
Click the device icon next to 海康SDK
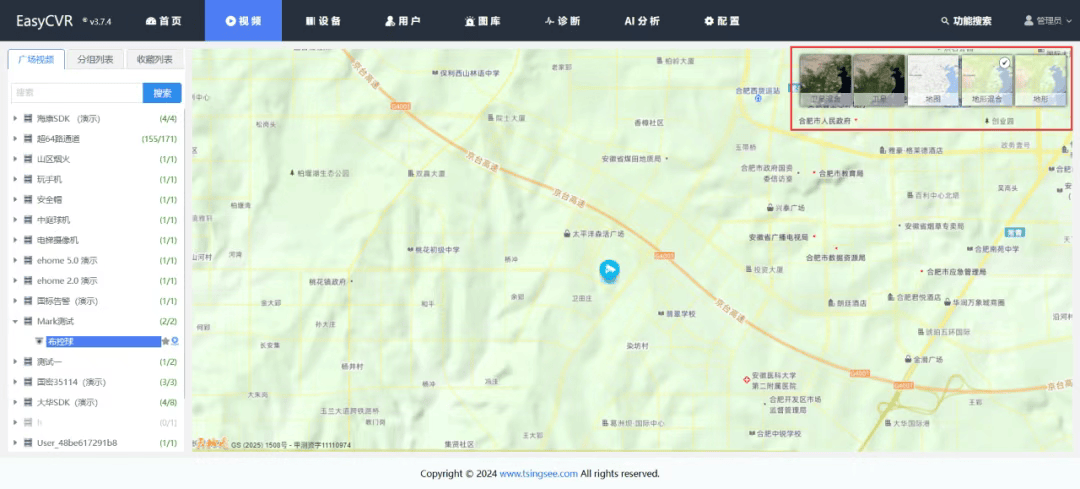[x=28, y=118]
